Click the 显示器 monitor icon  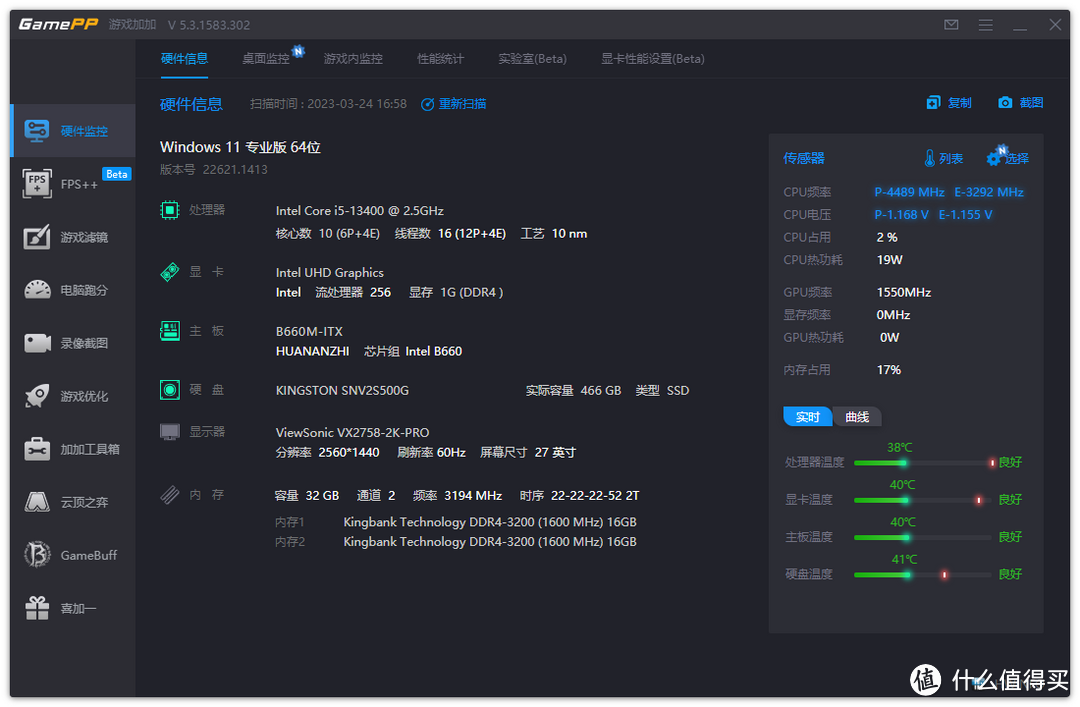(x=169, y=432)
